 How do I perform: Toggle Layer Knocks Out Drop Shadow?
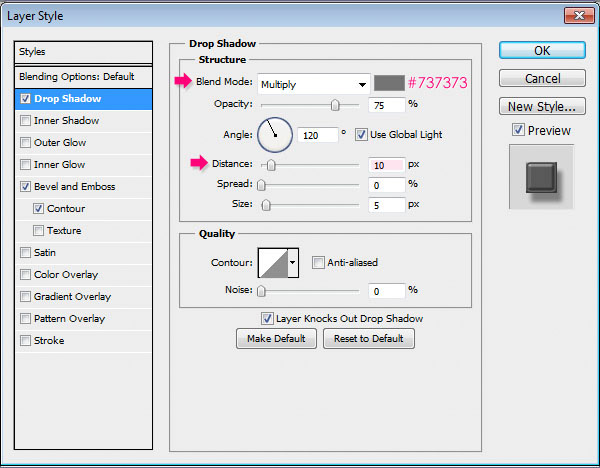[267, 318]
